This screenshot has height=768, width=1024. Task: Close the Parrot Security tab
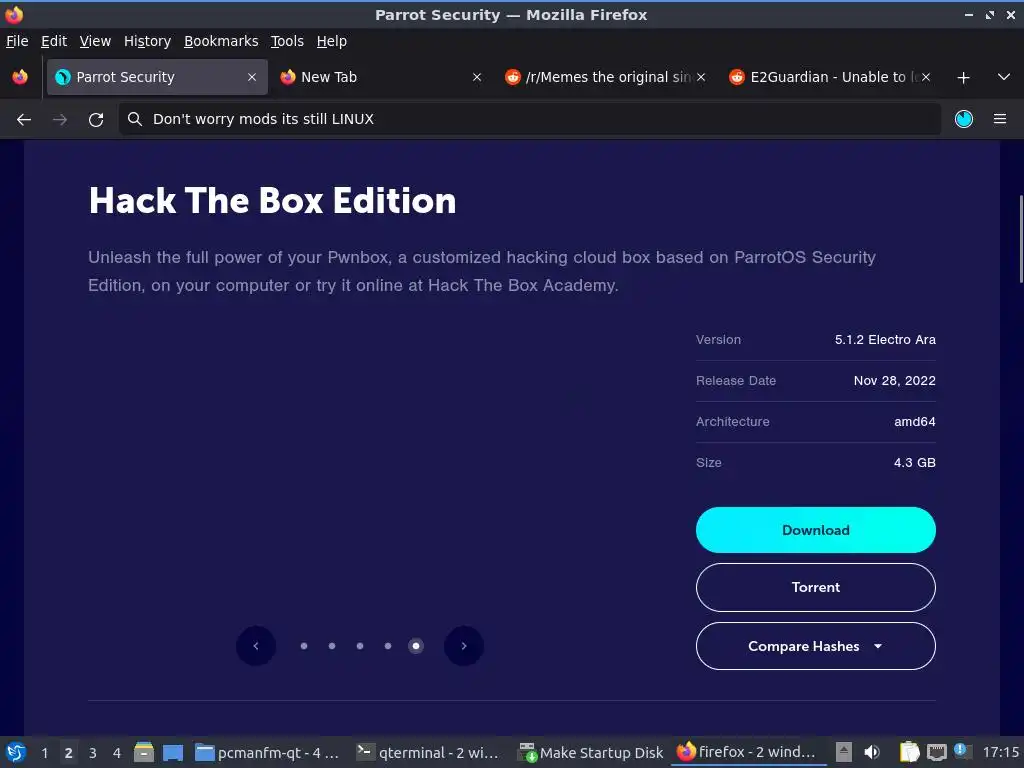pyautogui.click(x=251, y=77)
